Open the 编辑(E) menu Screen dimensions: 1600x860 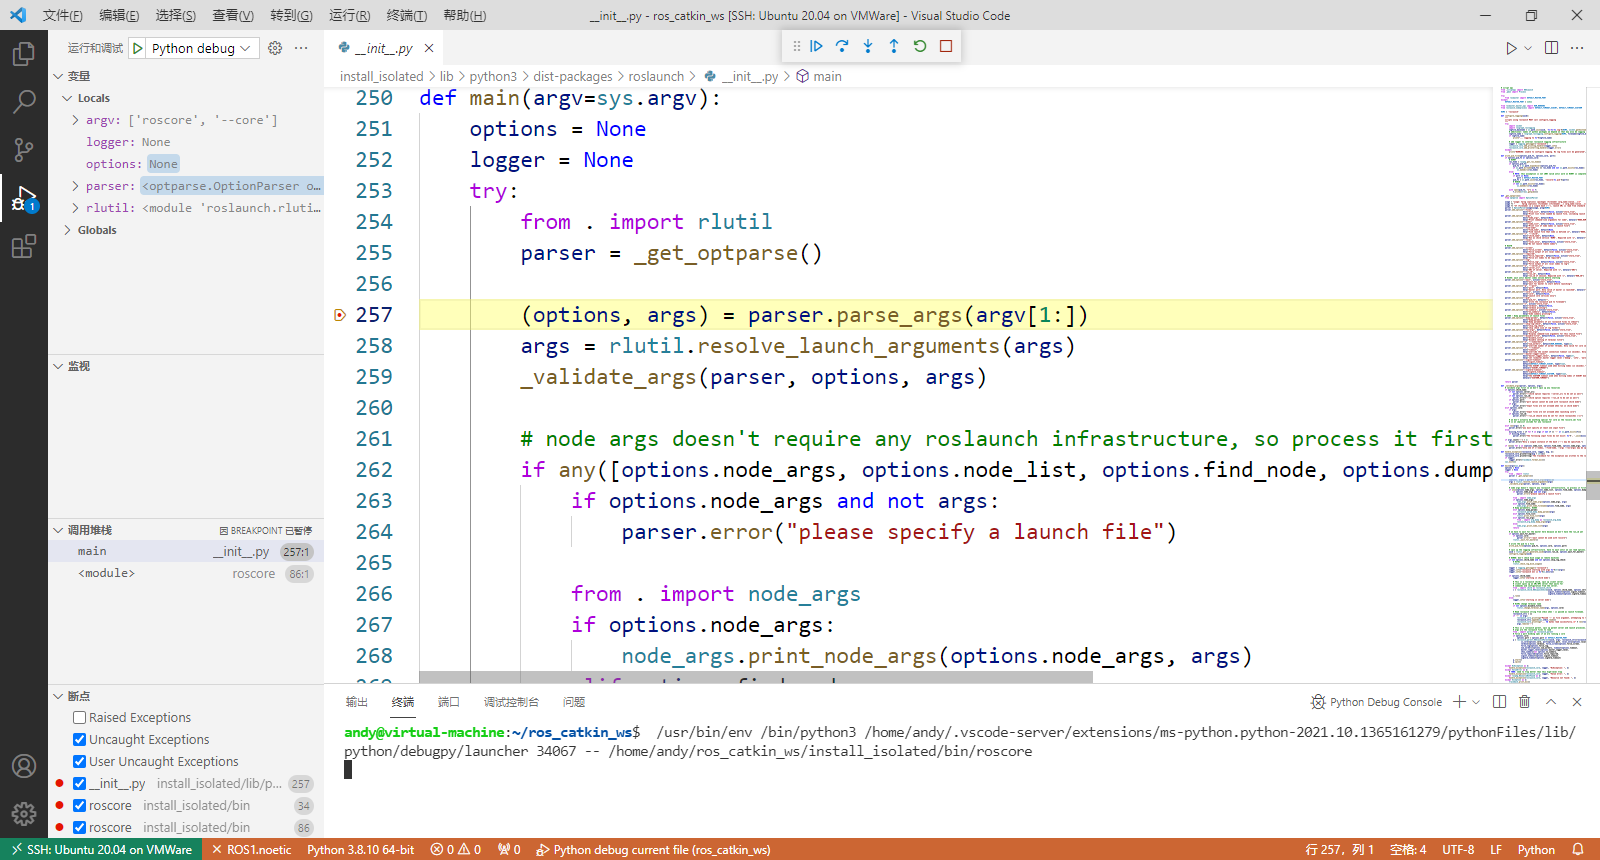[x=119, y=16]
